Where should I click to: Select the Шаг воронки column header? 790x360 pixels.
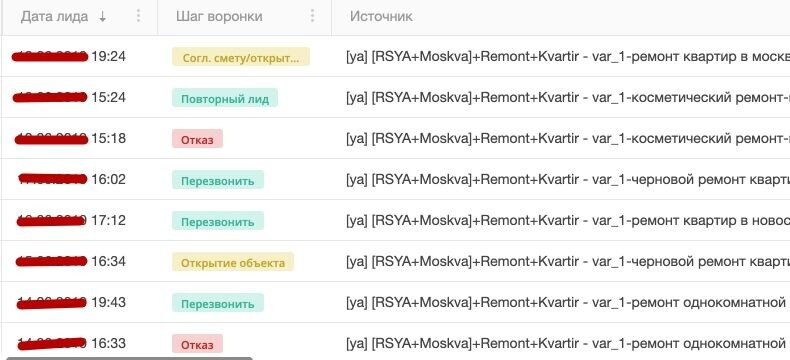click(x=219, y=16)
